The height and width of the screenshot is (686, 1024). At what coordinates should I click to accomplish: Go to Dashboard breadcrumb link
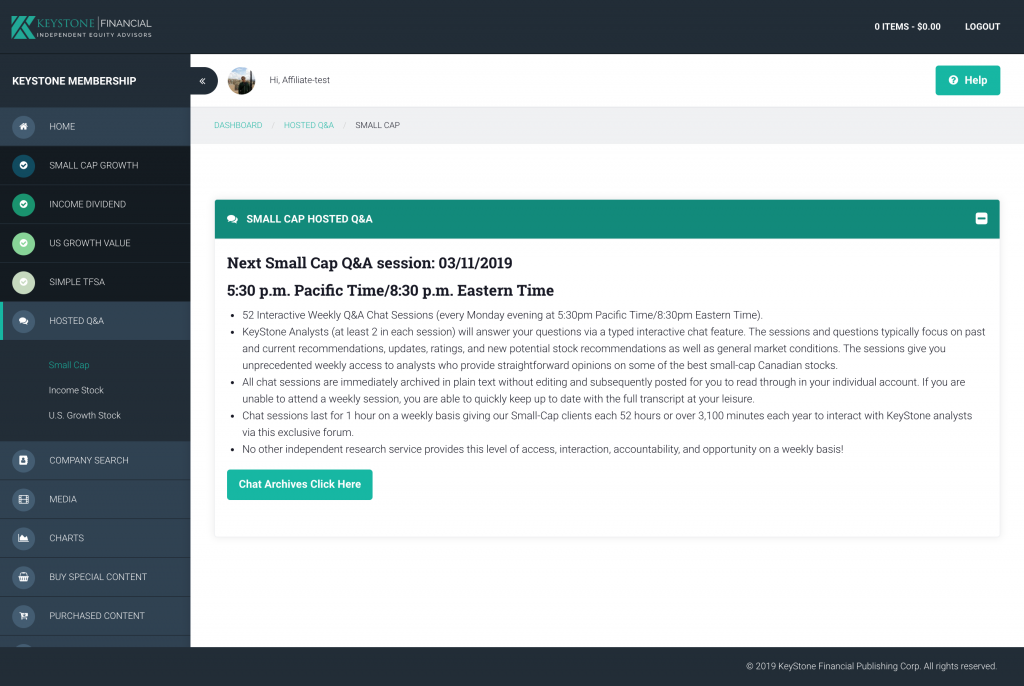coord(238,125)
